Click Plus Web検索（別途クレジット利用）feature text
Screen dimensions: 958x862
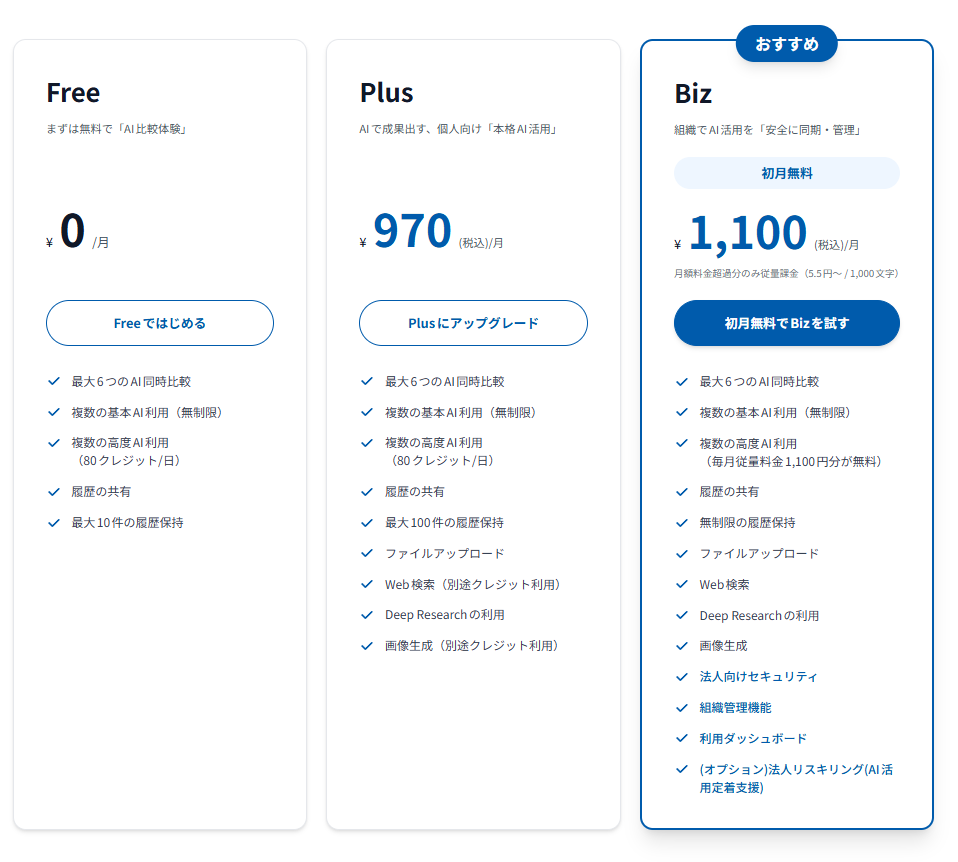point(473,584)
